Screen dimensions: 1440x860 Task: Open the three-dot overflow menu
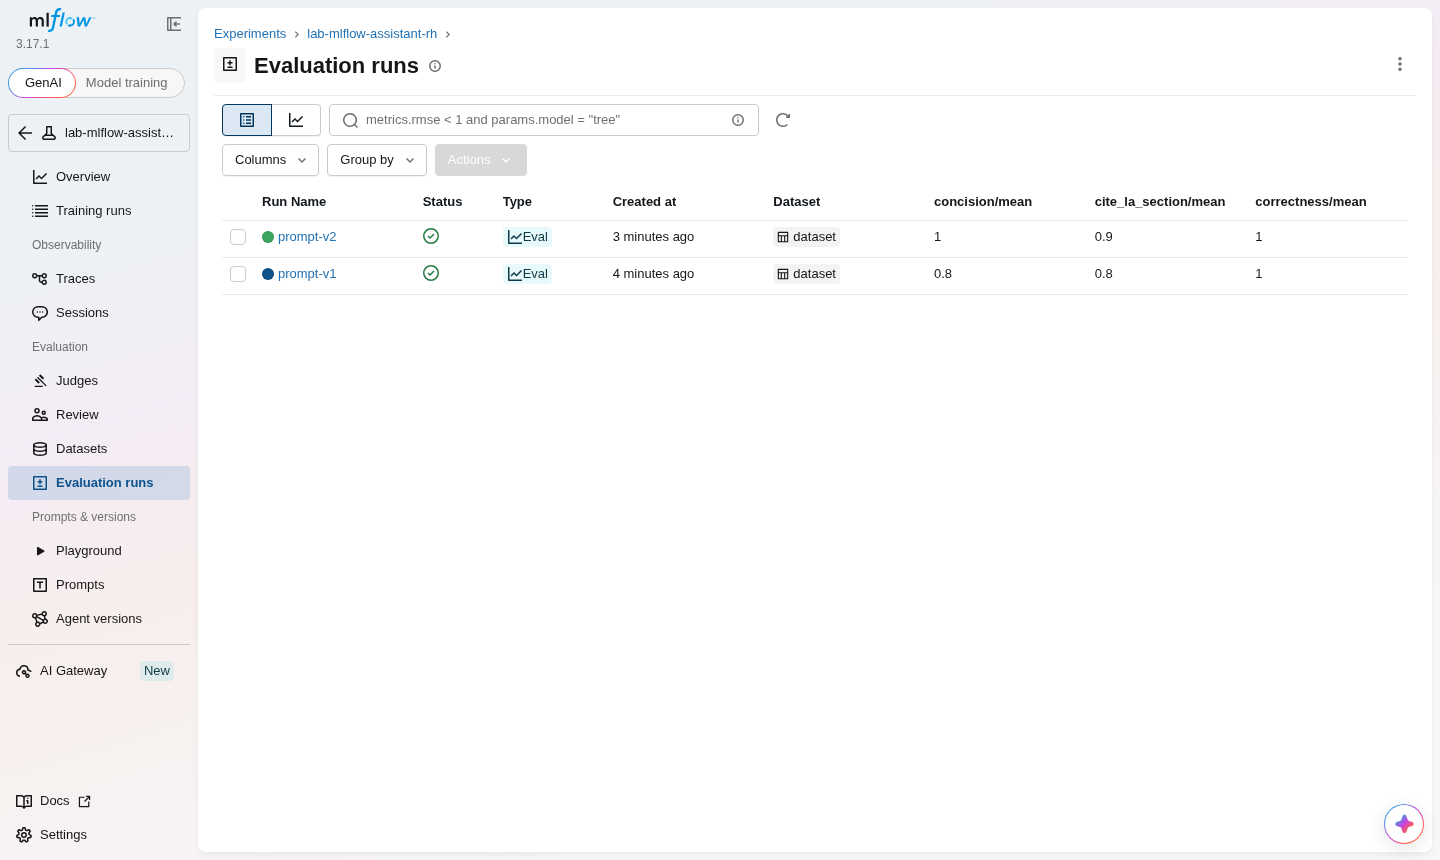(1400, 64)
